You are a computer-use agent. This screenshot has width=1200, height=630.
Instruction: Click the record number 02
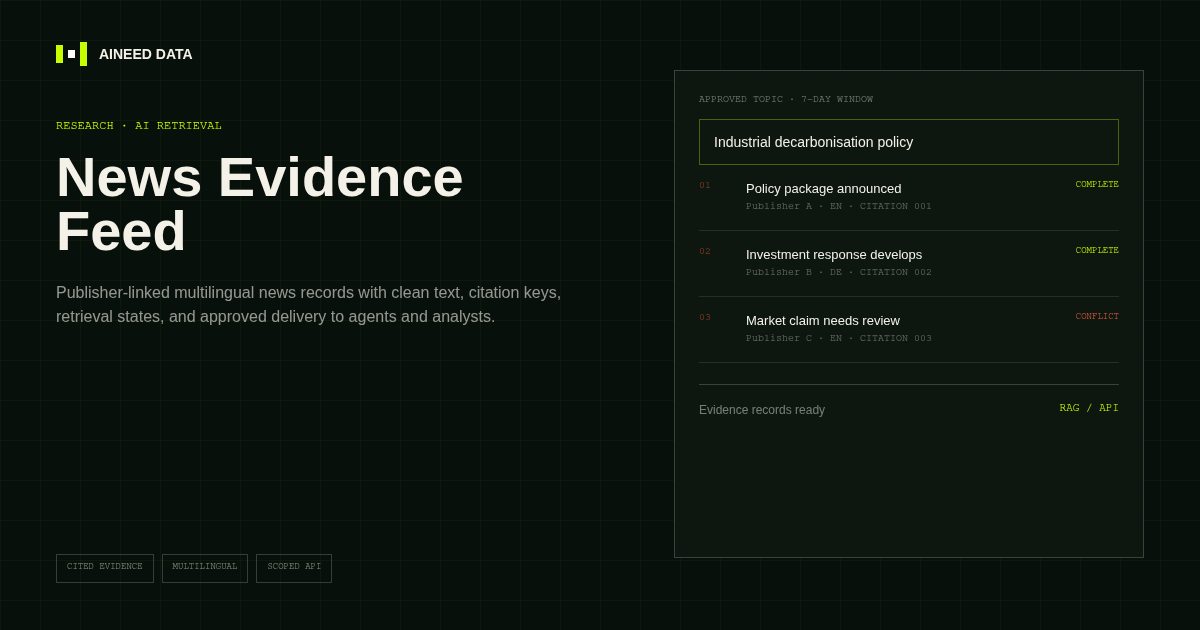tap(705, 251)
